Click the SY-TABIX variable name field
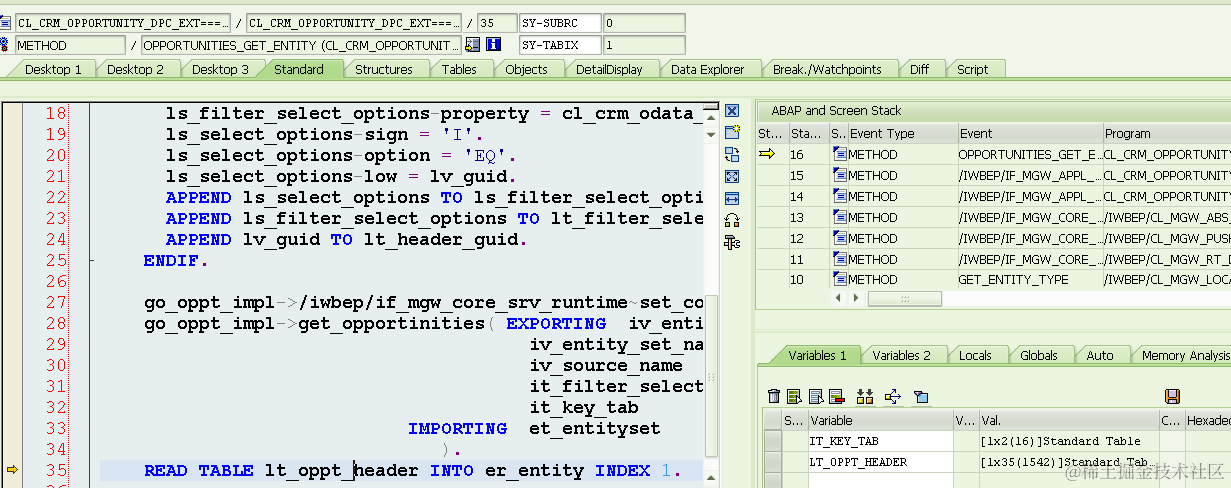 tap(560, 45)
